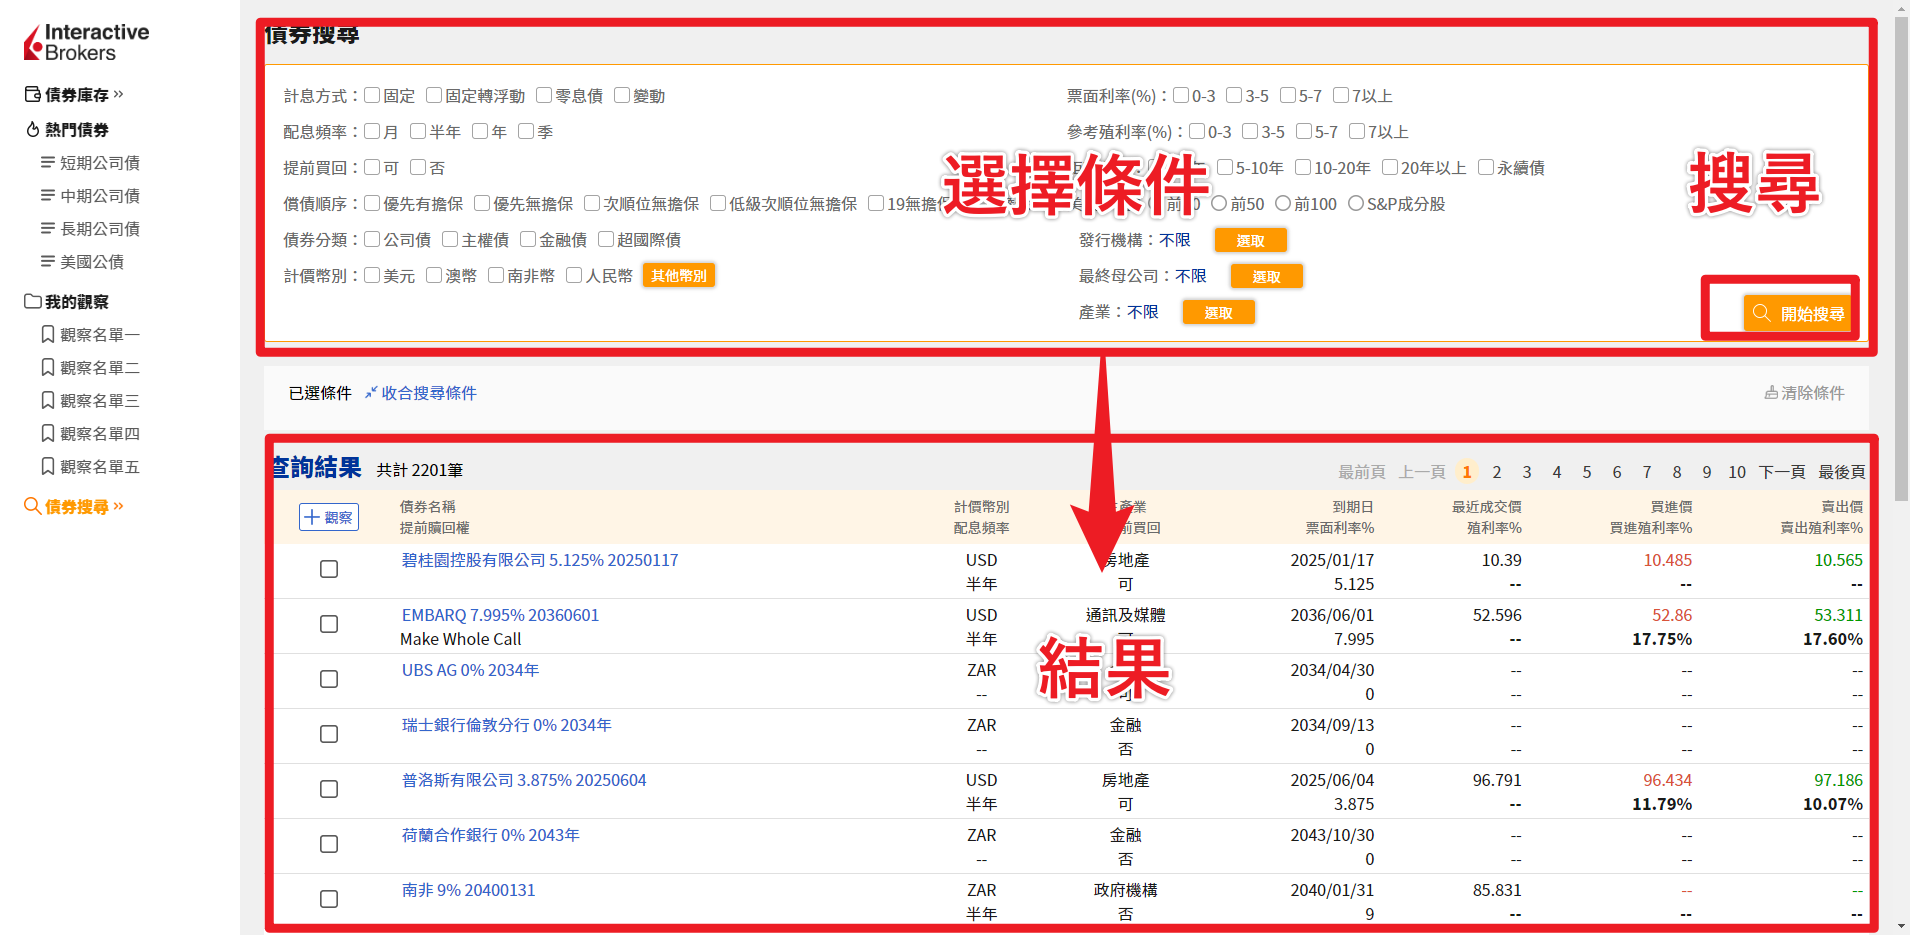Check 人民幣 currency
Screen dimensions: 1910x935
click(x=574, y=275)
